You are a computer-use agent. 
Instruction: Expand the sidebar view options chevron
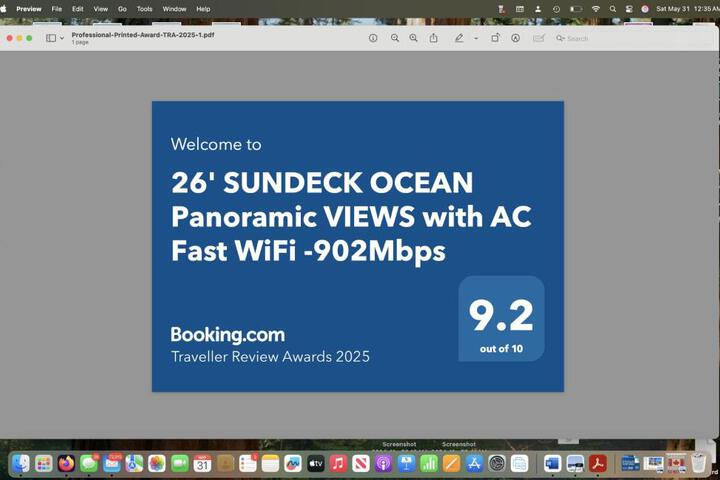(62, 39)
